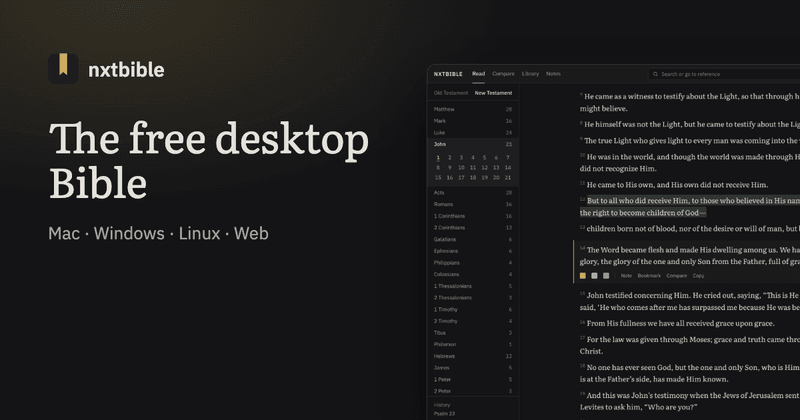Go to John chapter 14
Viewport: 800px width, 420px height.
(508, 167)
